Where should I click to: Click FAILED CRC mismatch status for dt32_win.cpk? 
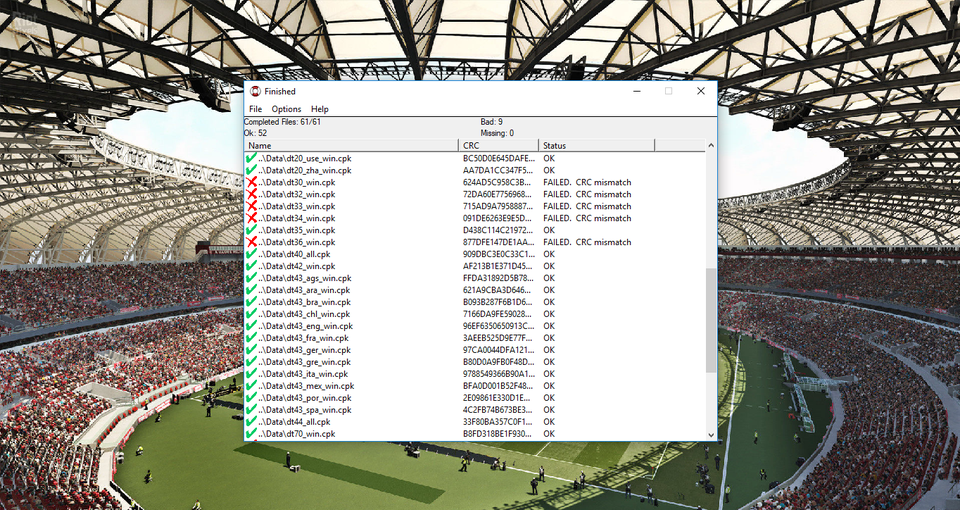click(587, 194)
